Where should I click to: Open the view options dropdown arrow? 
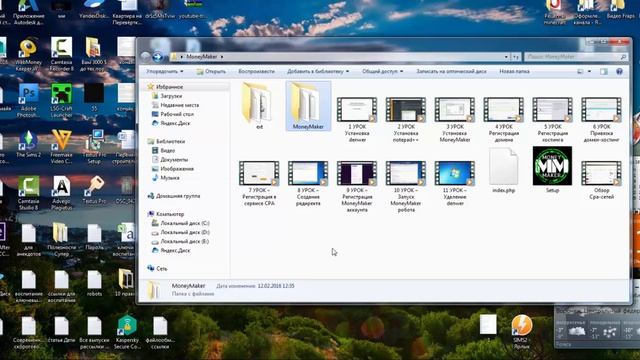coord(589,71)
